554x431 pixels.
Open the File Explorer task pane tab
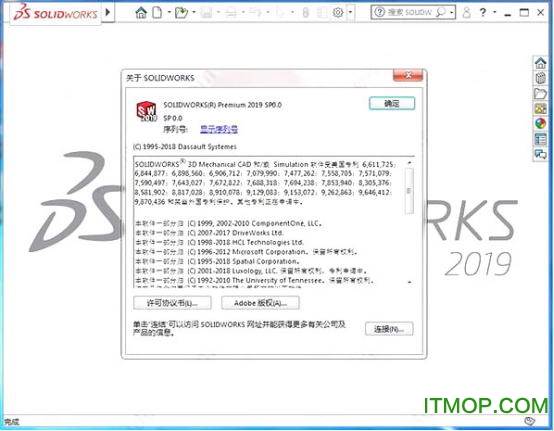point(540,93)
